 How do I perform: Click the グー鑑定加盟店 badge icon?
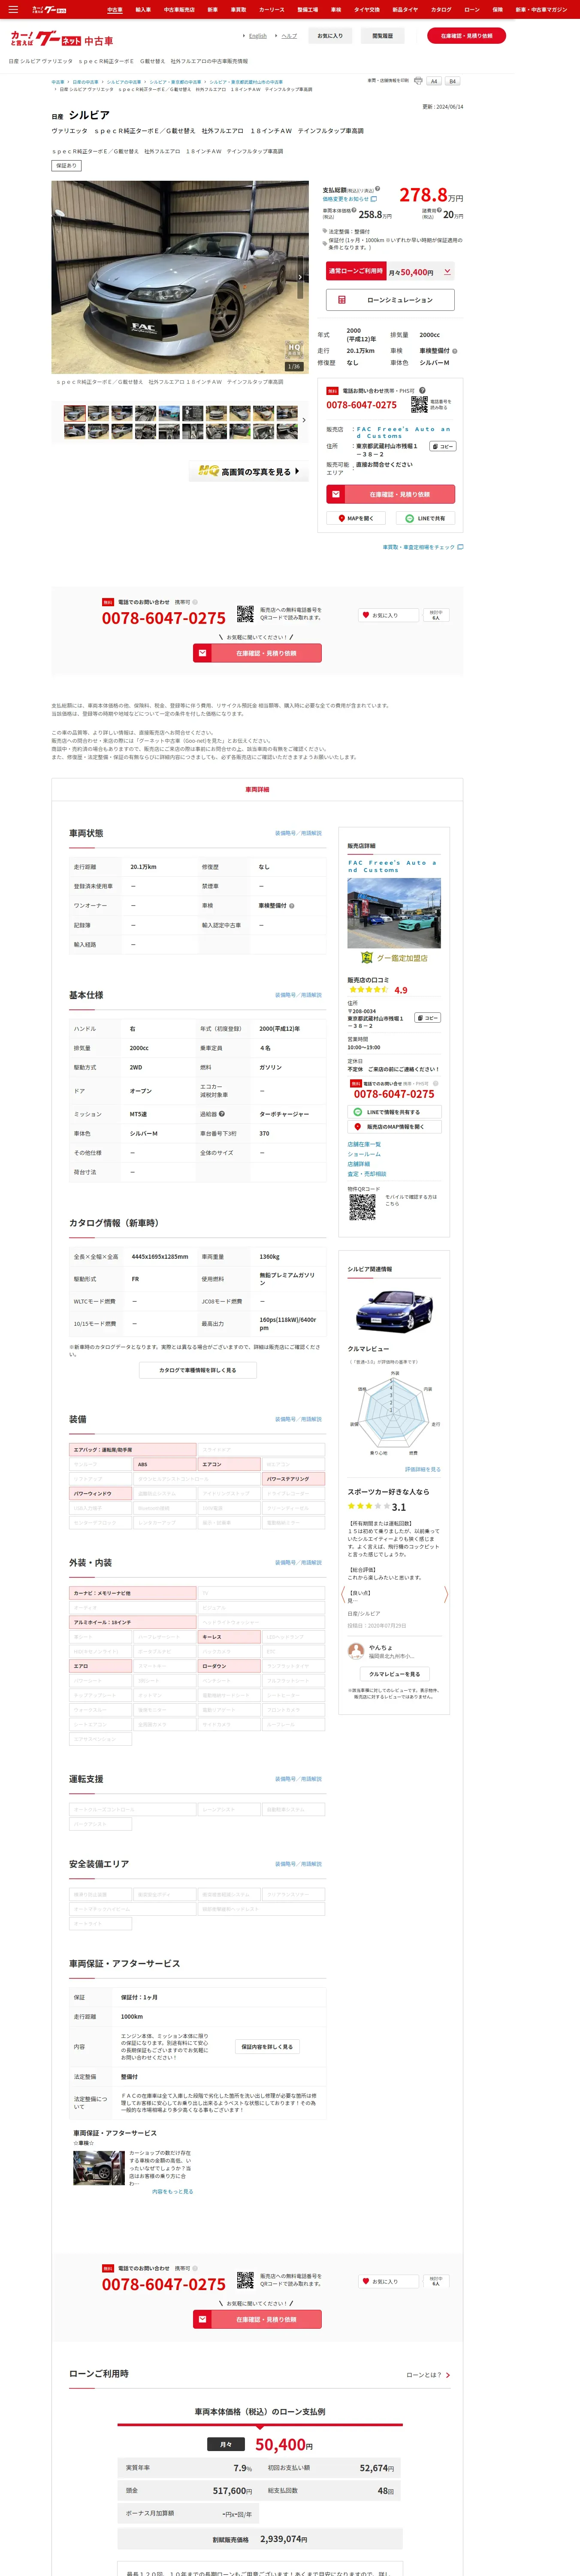(367, 958)
